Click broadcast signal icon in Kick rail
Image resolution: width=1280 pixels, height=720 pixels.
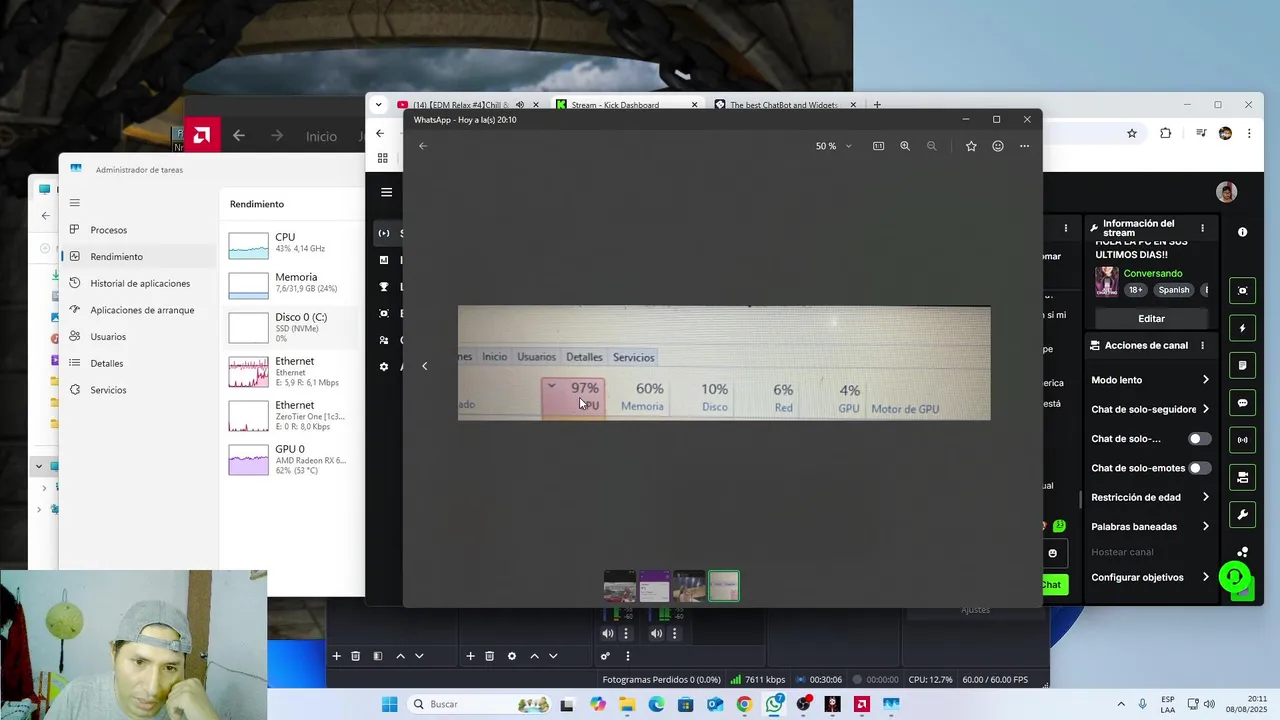(1242, 440)
